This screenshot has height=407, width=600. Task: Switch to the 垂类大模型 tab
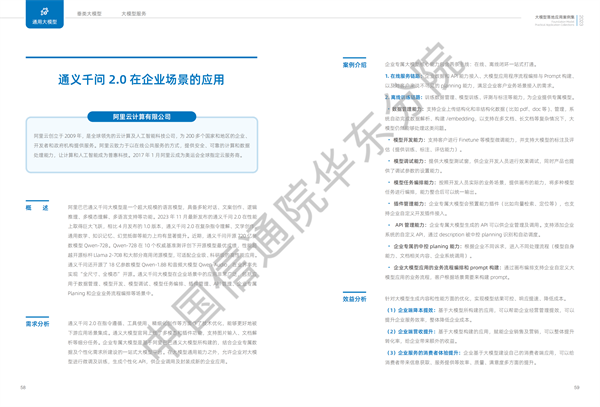[89, 14]
